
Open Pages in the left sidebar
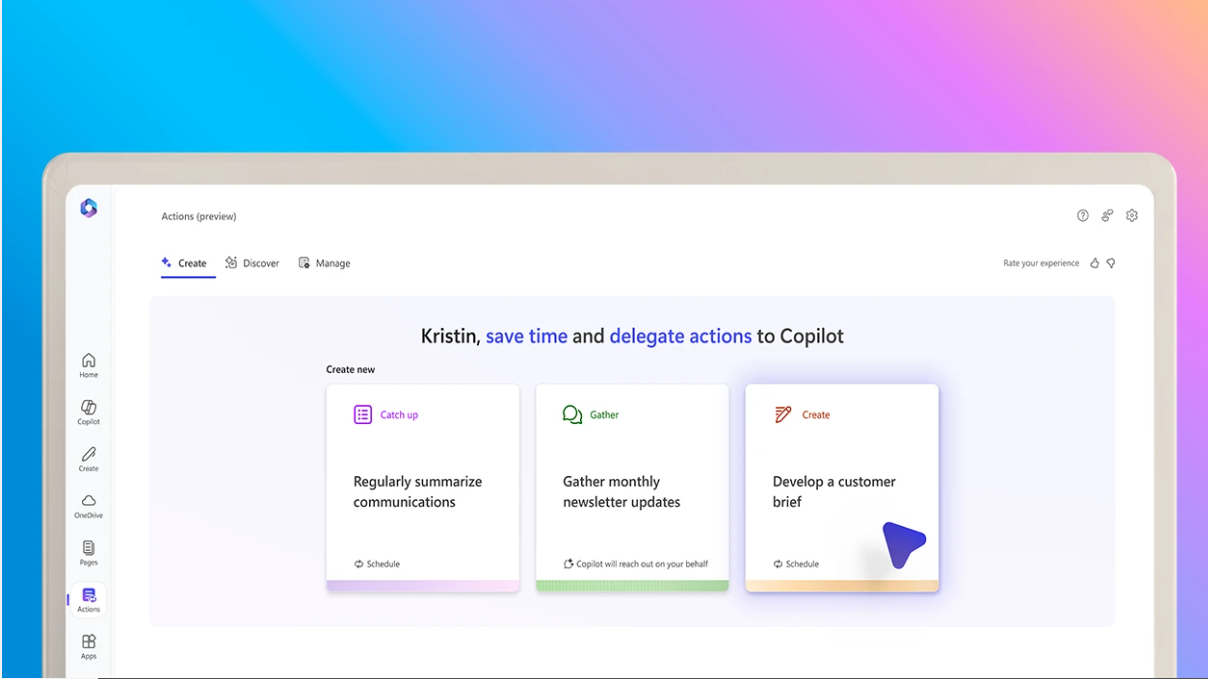(89, 551)
